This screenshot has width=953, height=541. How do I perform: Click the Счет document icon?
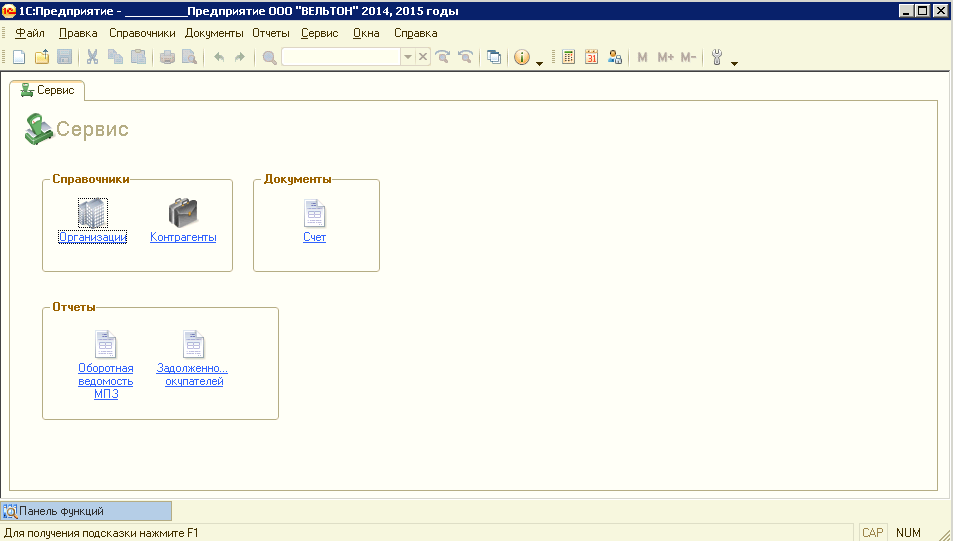click(315, 213)
